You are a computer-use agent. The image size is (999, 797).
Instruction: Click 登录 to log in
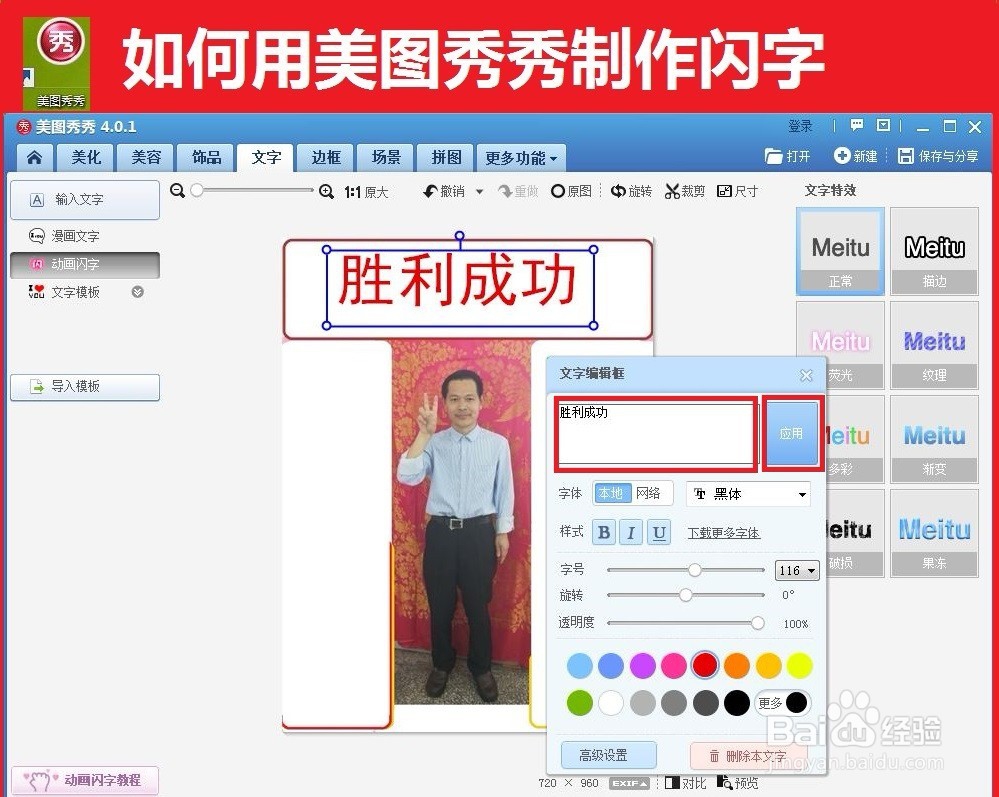pyautogui.click(x=800, y=126)
